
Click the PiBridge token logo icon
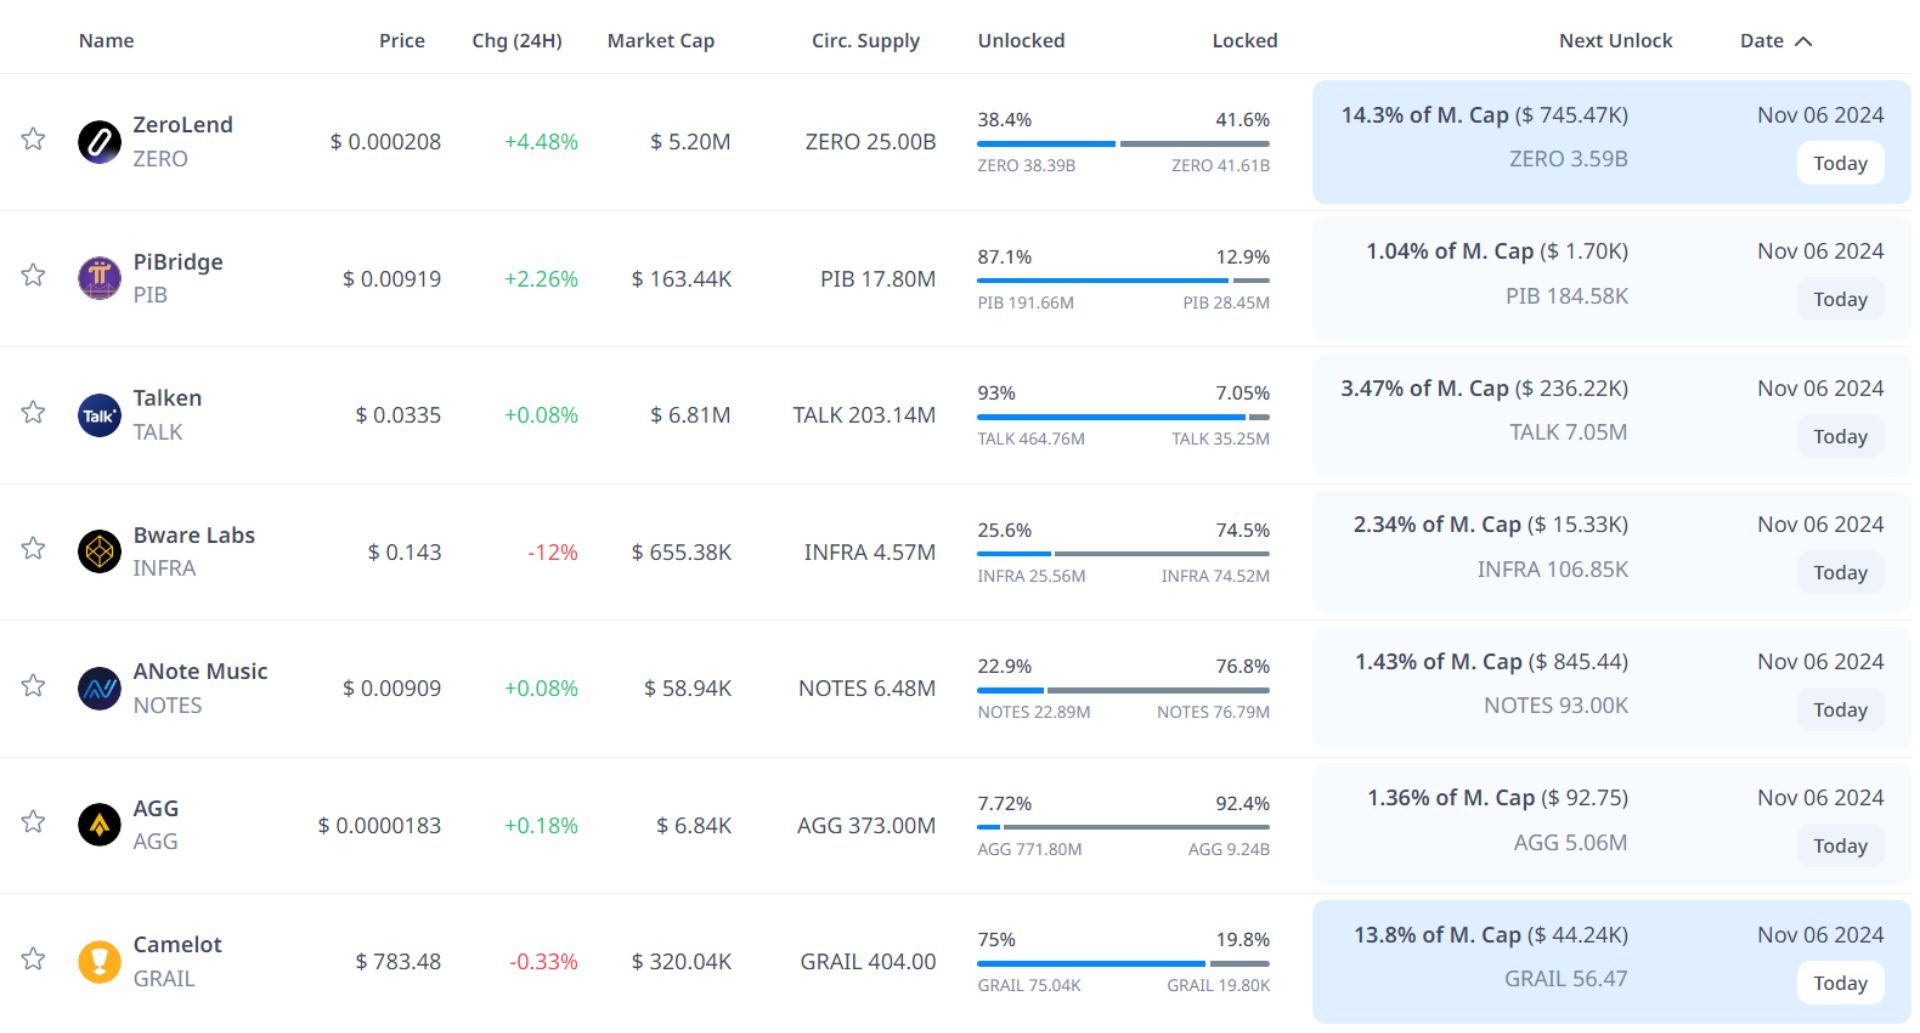tap(99, 278)
